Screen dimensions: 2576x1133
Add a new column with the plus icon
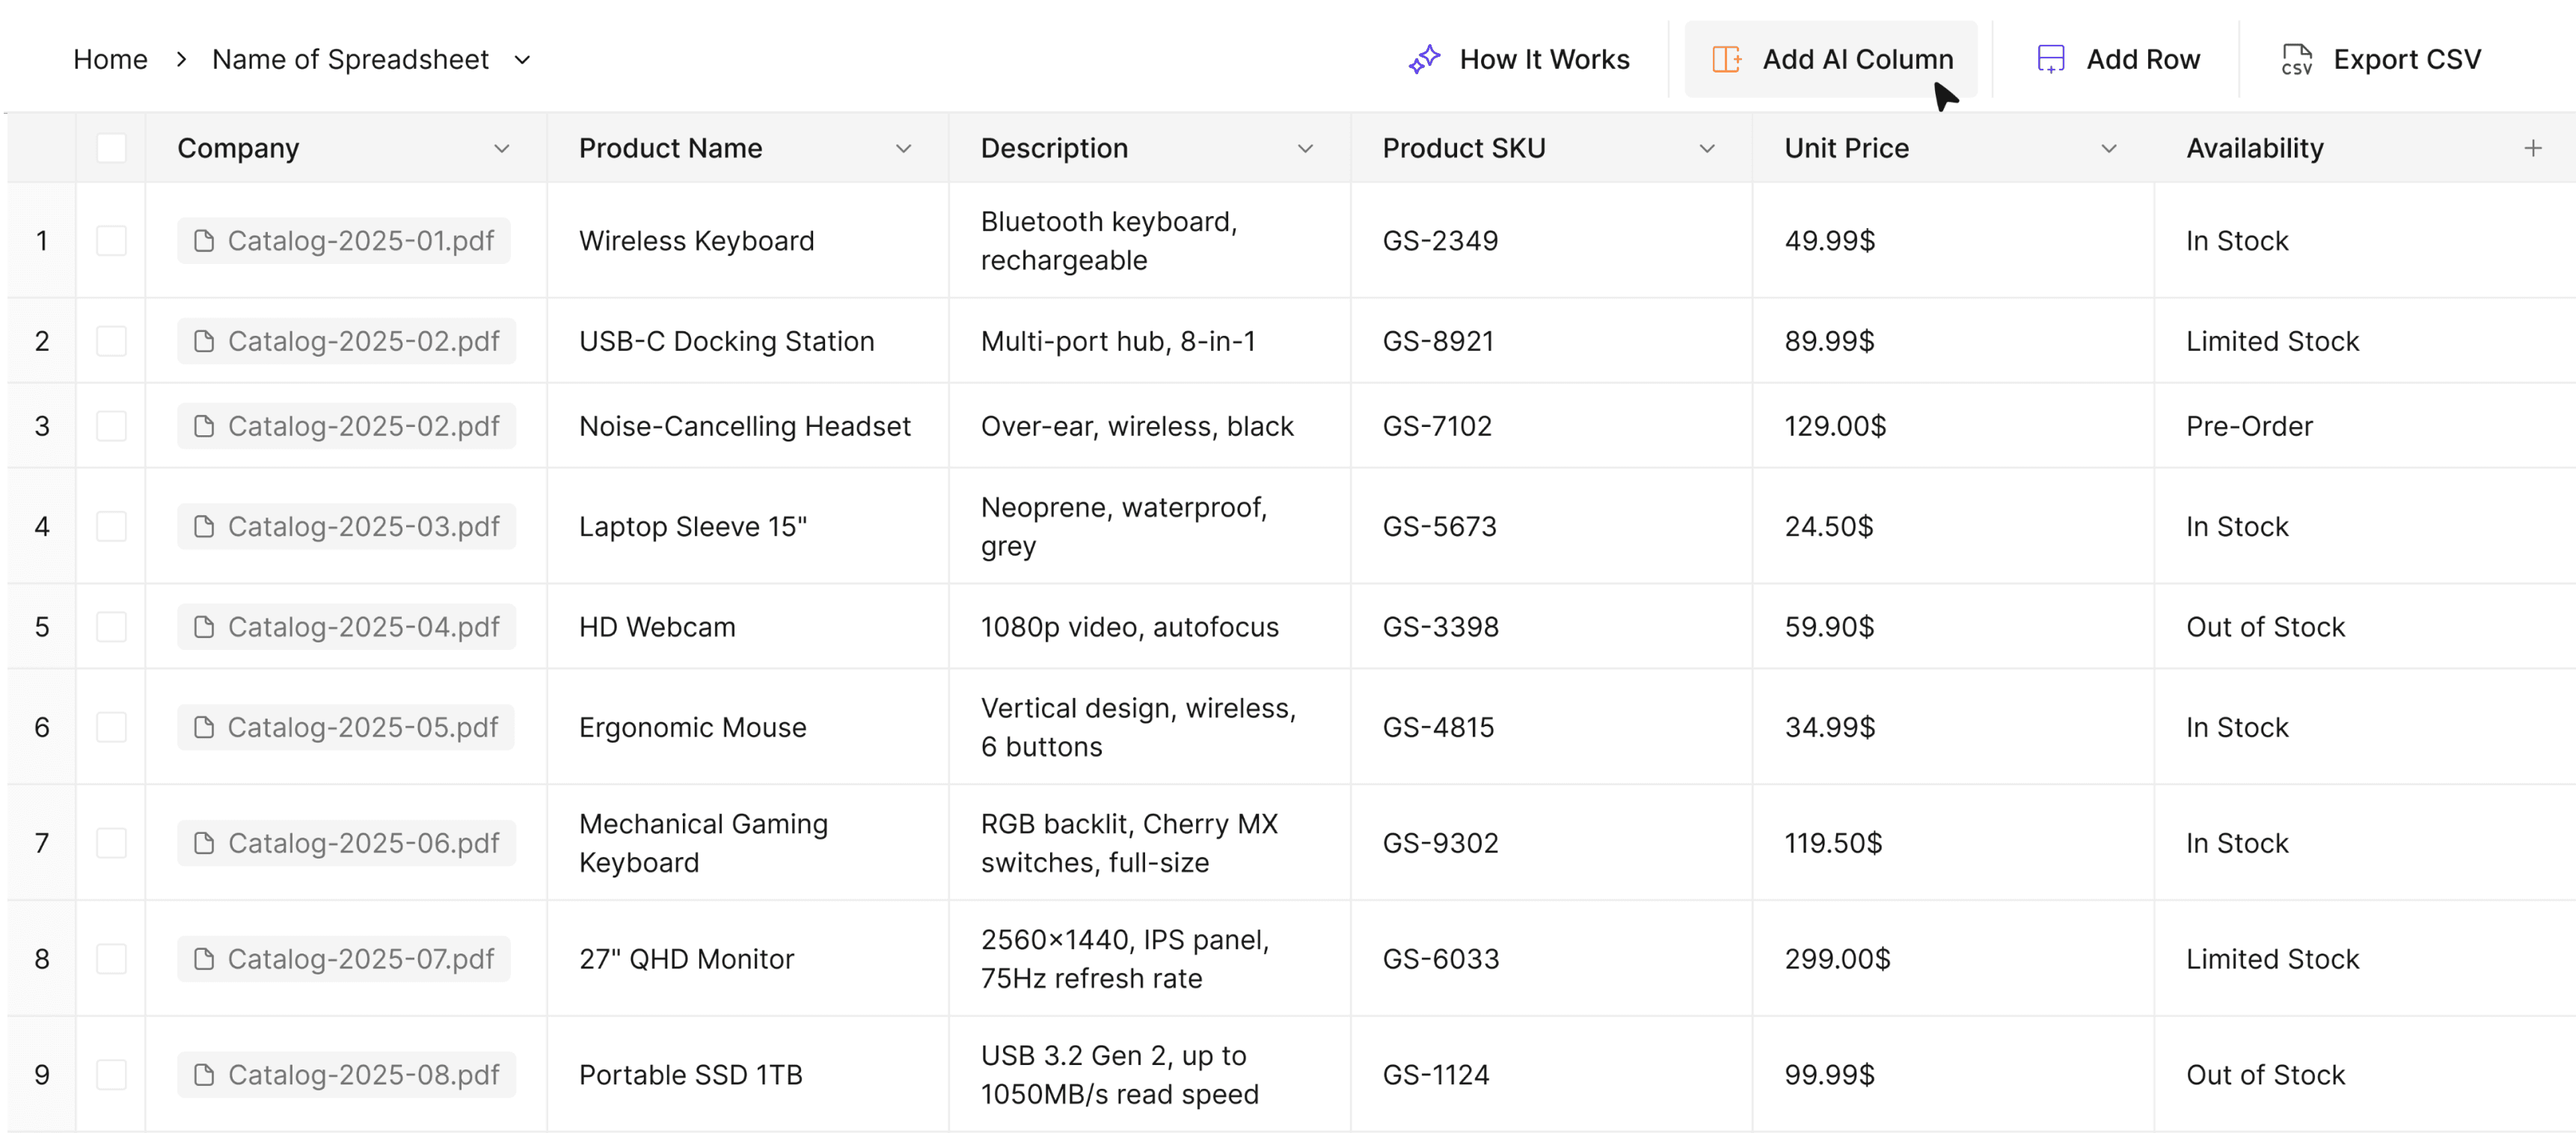pos(2533,148)
